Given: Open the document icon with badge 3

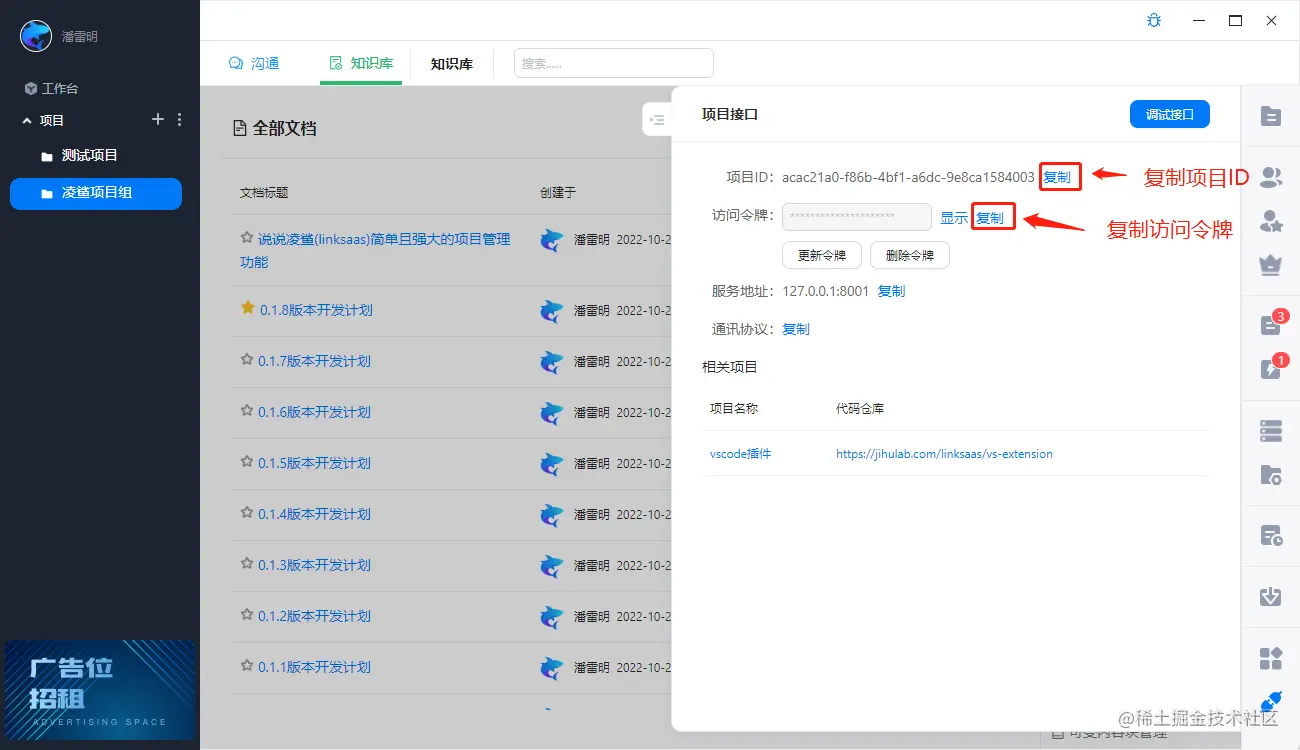Looking at the screenshot, I should click(1271, 325).
